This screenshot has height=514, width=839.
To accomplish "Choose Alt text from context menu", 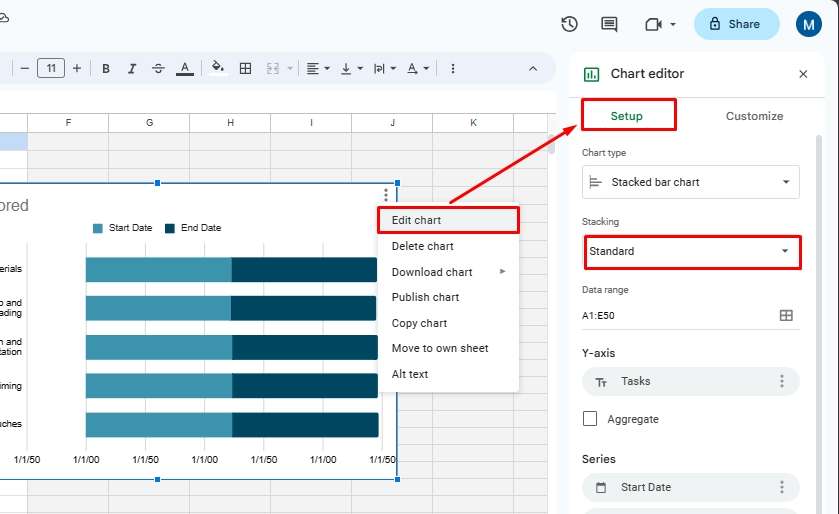I will click(x=448, y=374).
